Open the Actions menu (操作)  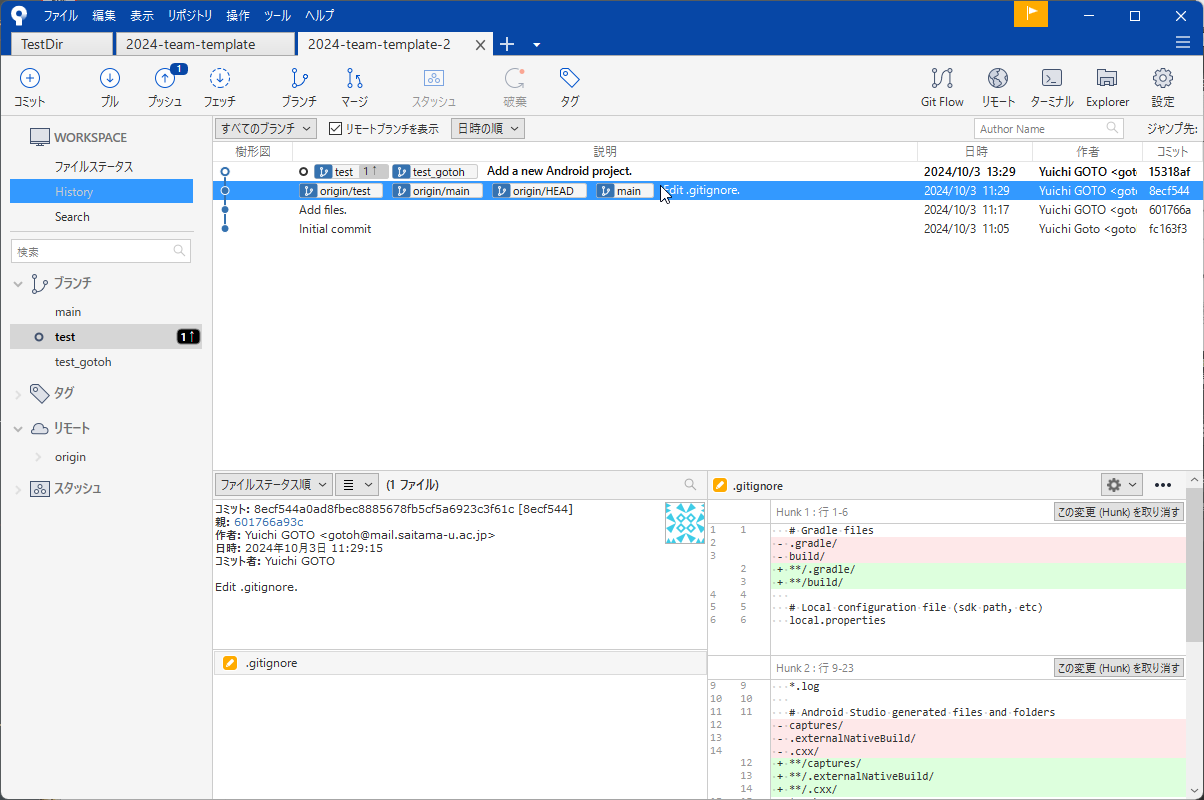tap(238, 15)
